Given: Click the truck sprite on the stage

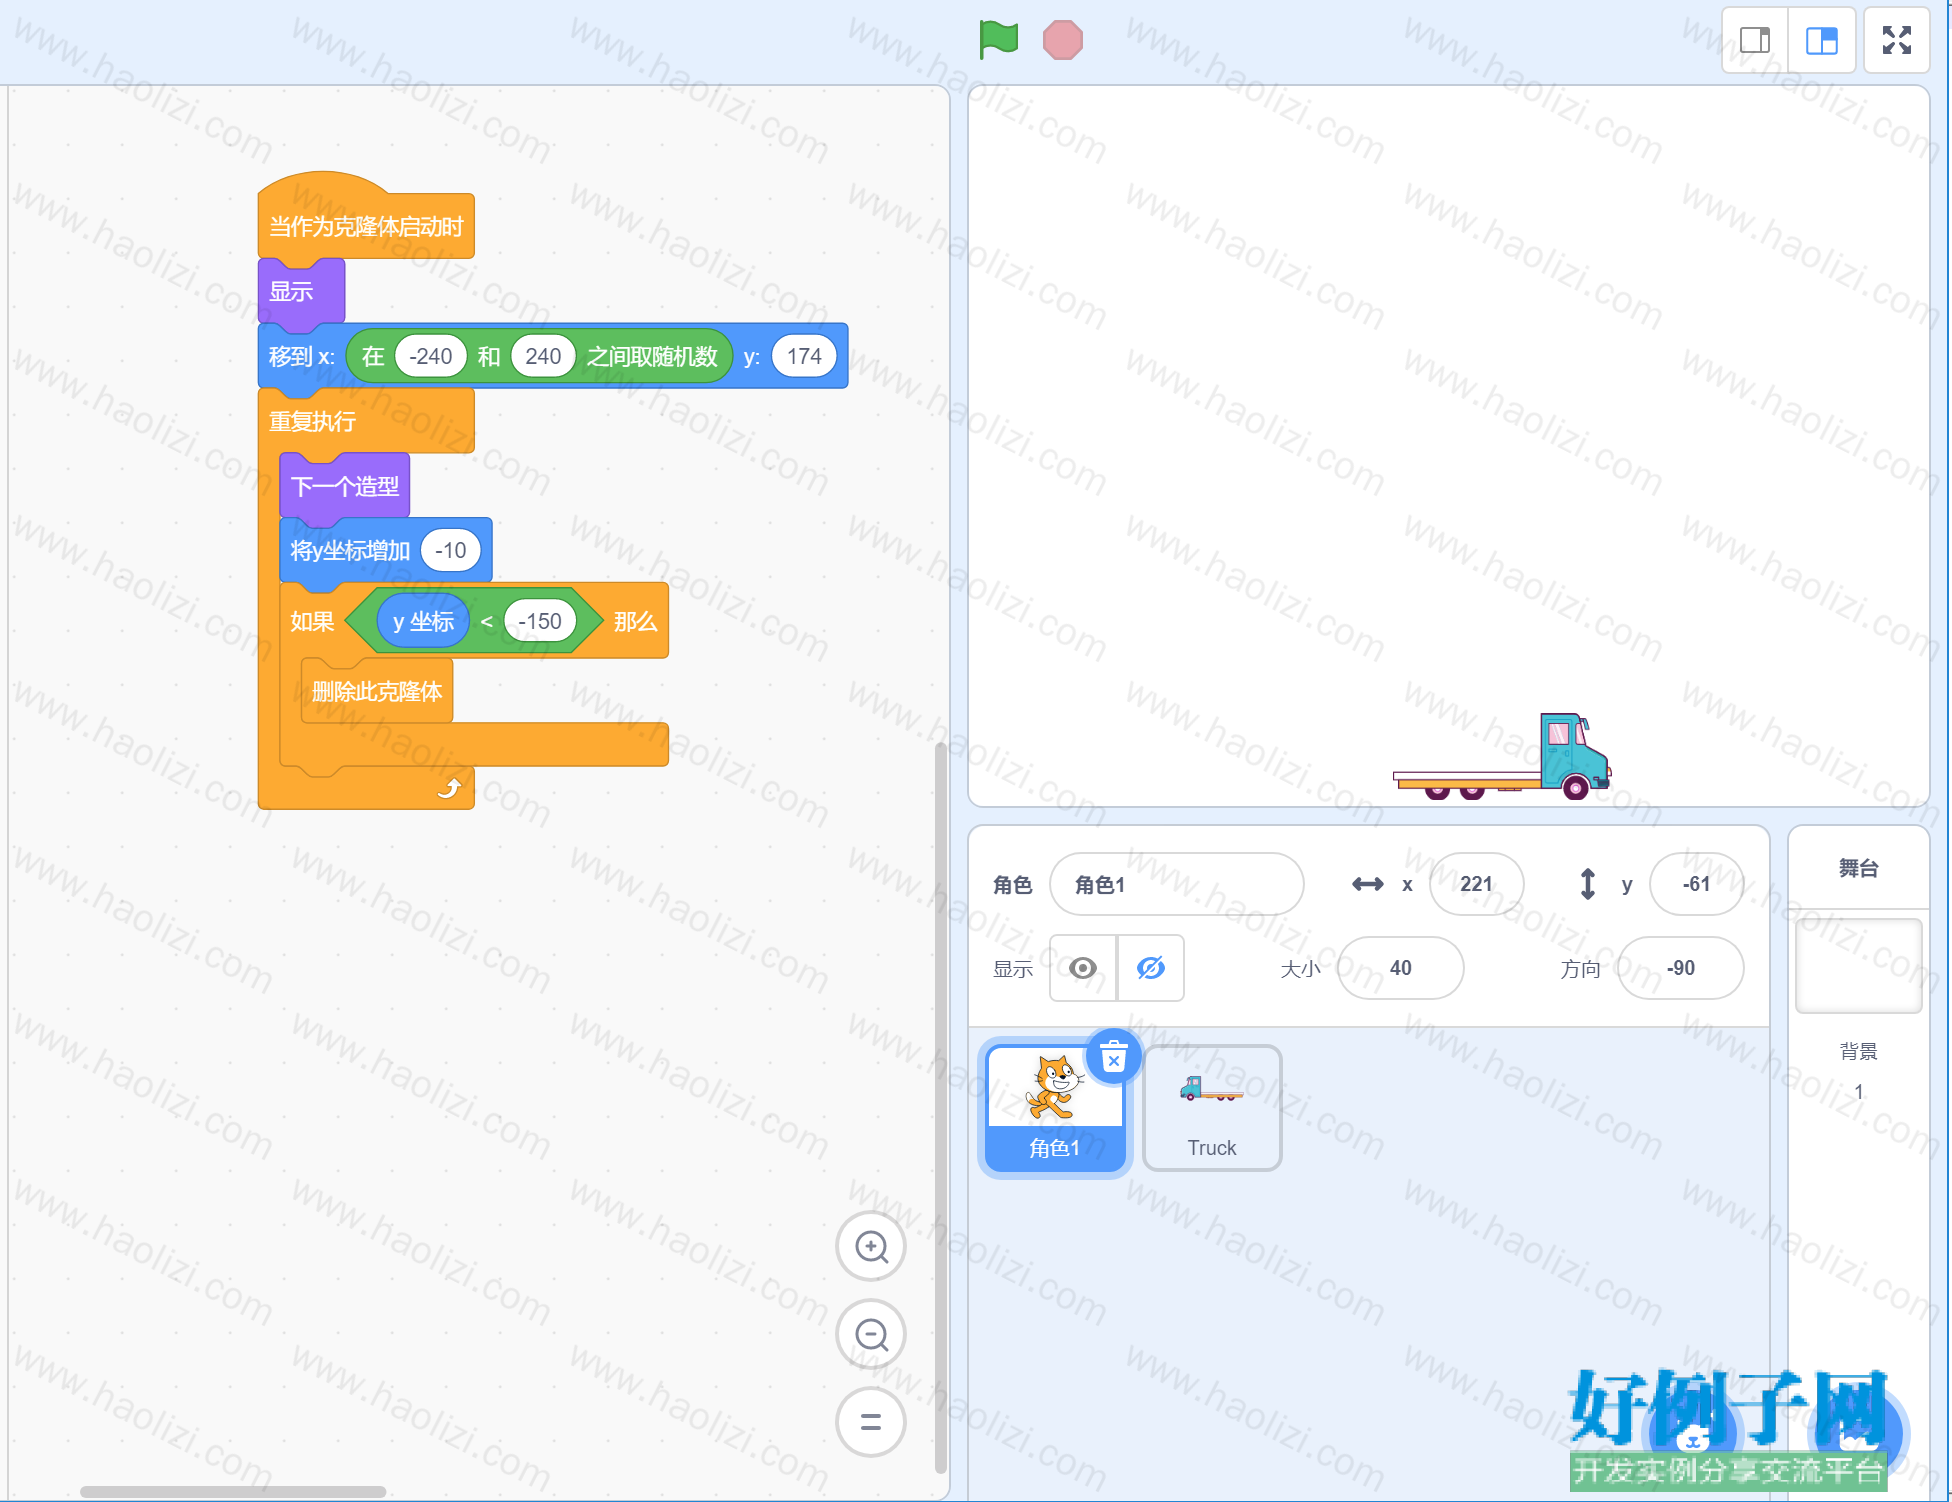Looking at the screenshot, I should pyautogui.click(x=1502, y=757).
